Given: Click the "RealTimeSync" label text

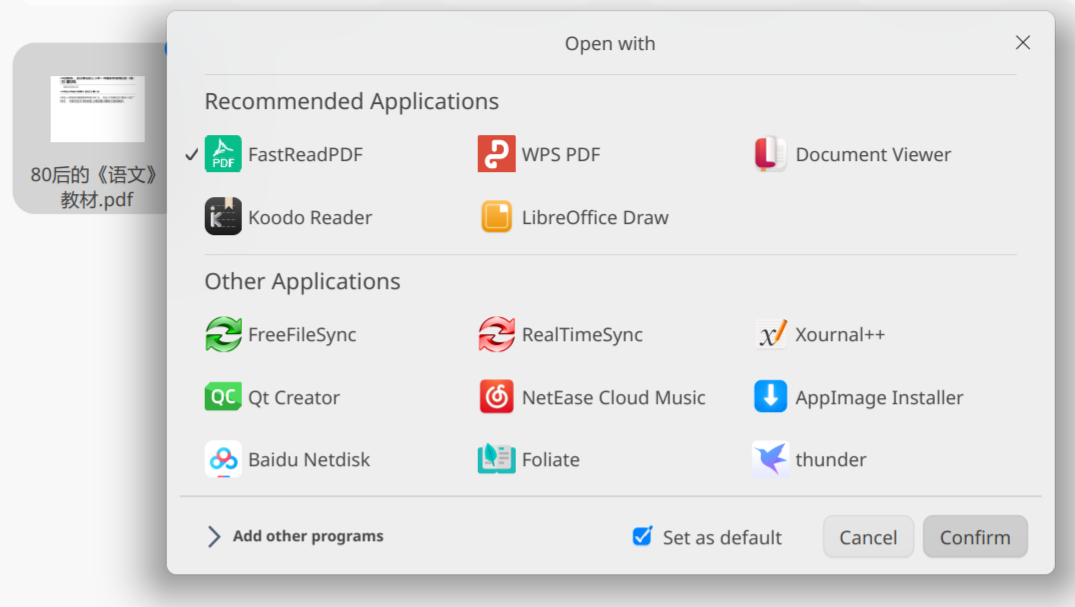Looking at the screenshot, I should coord(582,335).
